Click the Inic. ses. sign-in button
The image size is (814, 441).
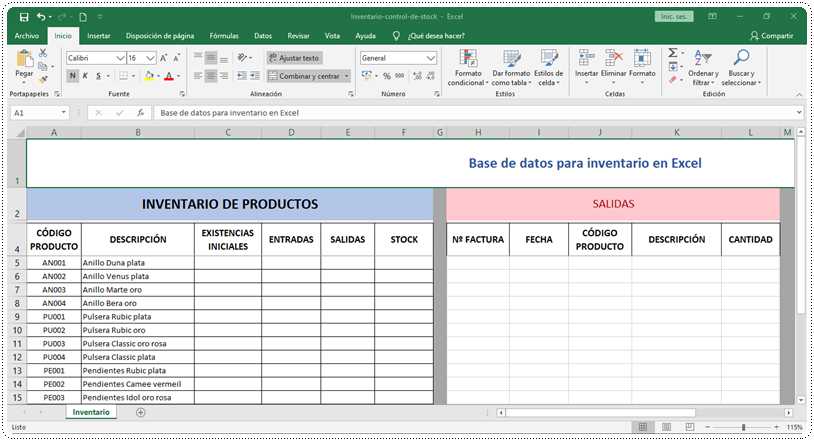click(675, 17)
